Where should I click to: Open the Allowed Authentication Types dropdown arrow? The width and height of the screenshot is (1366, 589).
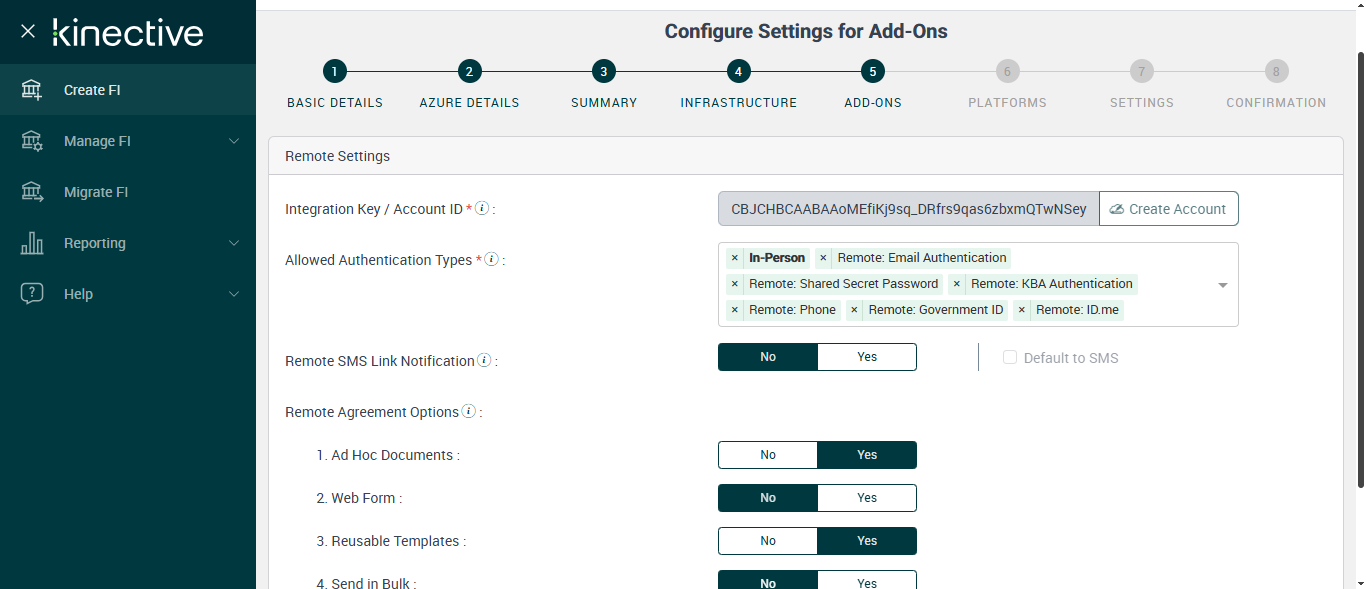[x=1222, y=285]
